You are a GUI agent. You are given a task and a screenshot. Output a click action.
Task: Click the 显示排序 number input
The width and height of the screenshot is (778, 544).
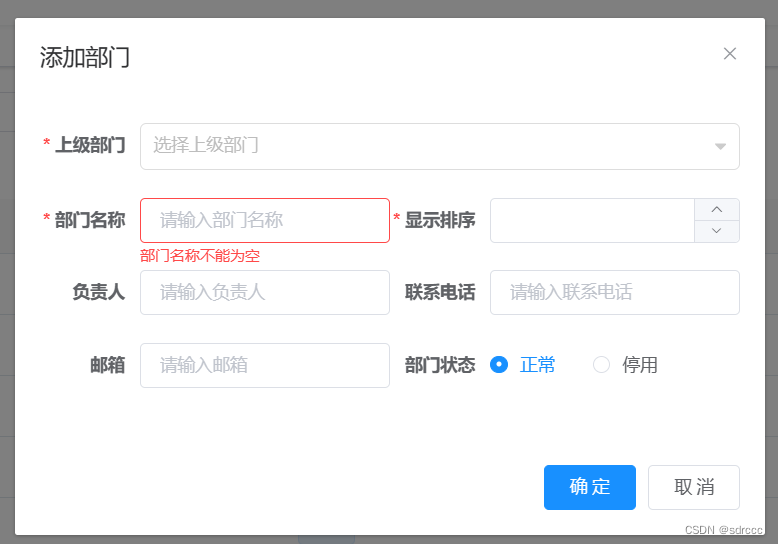tap(592, 220)
